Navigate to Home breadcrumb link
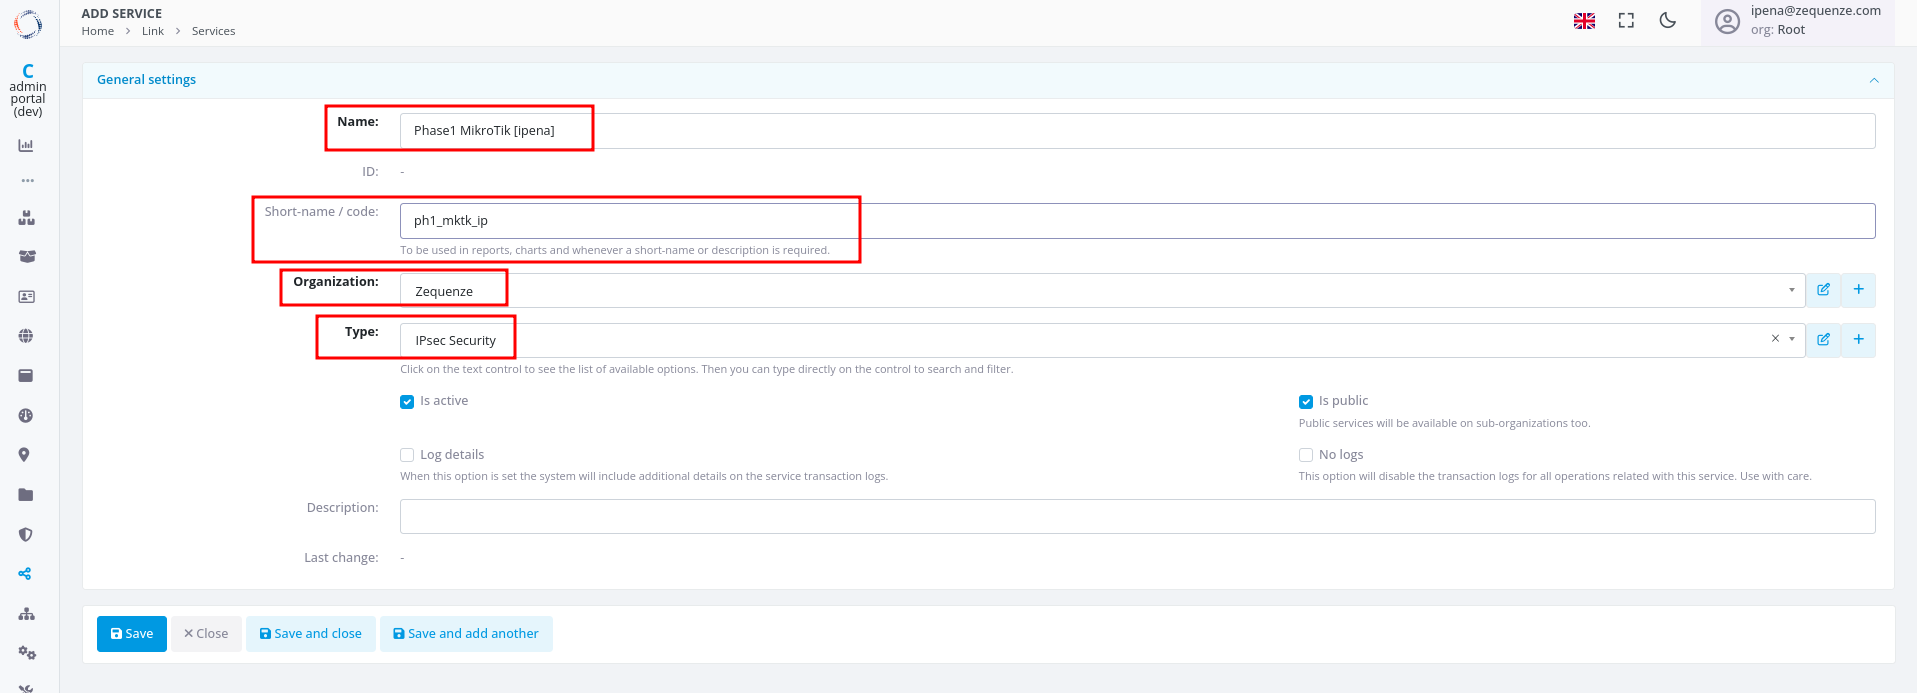Viewport: 1917px width, 693px height. pyautogui.click(x=98, y=31)
